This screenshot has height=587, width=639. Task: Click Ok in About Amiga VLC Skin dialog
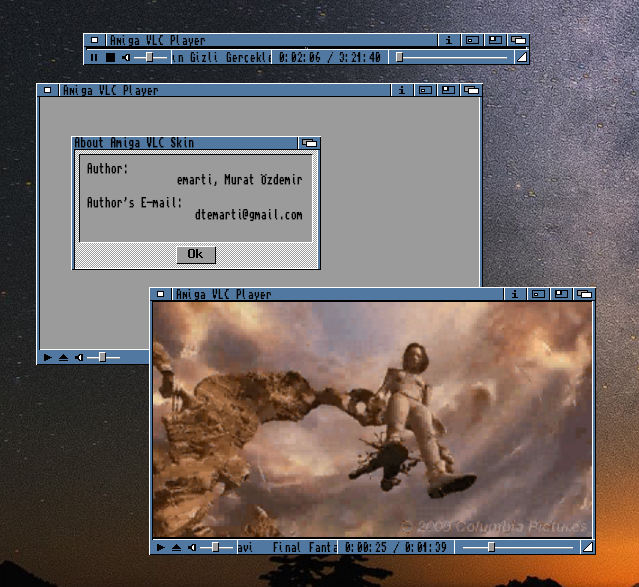point(196,255)
